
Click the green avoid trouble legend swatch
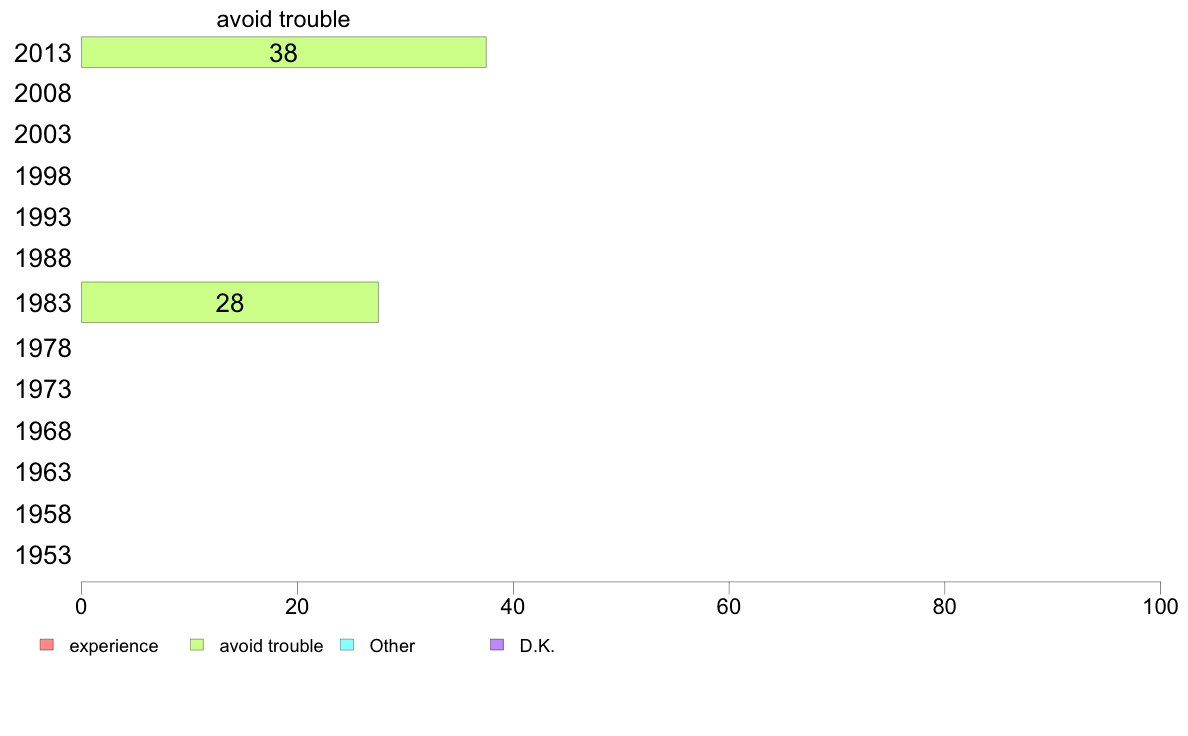(197, 645)
